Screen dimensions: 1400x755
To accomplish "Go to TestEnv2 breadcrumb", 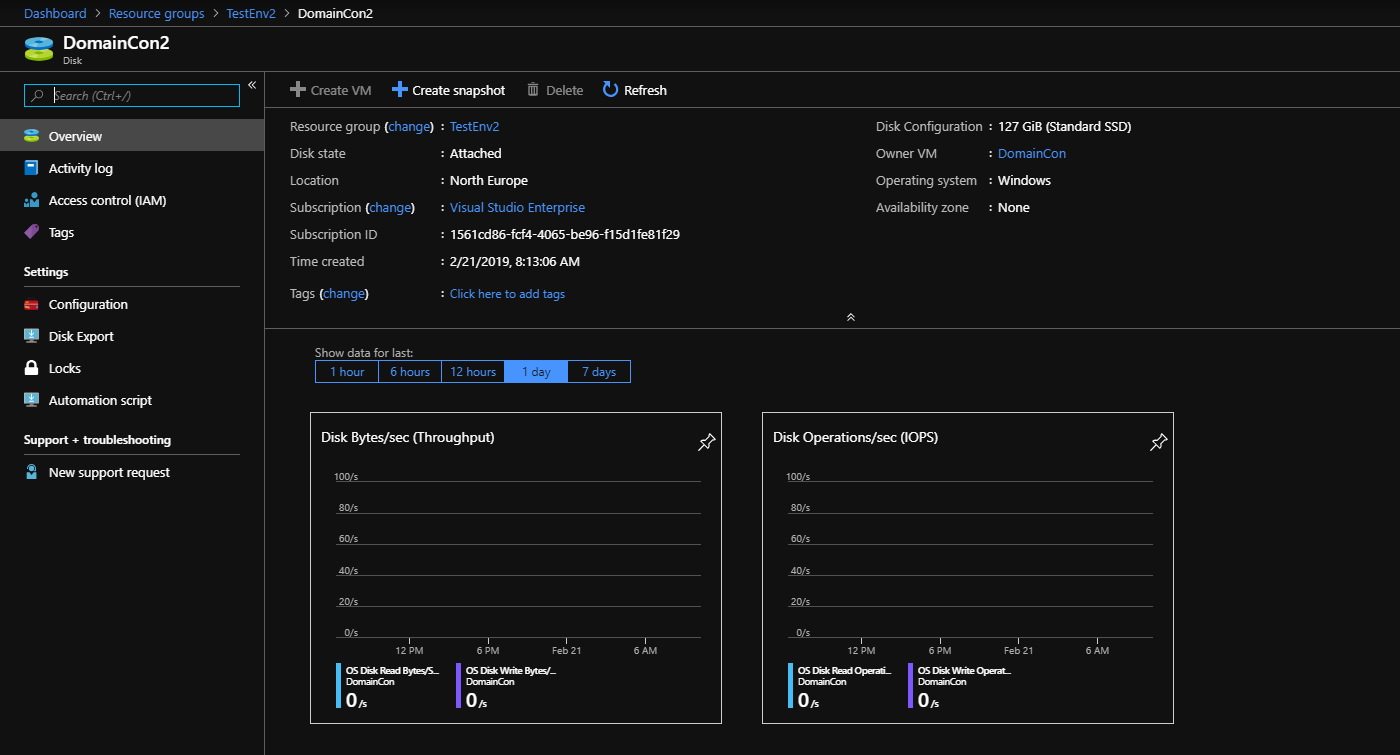I will (251, 13).
